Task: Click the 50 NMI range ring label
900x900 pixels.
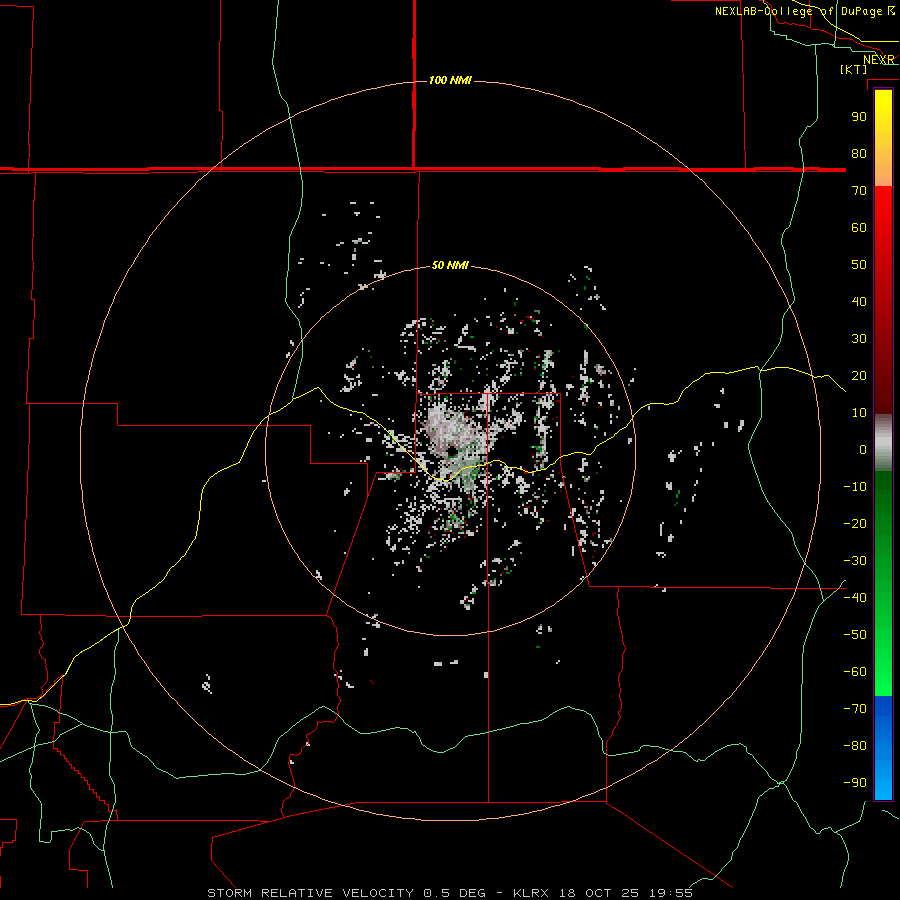Action: pos(450,265)
